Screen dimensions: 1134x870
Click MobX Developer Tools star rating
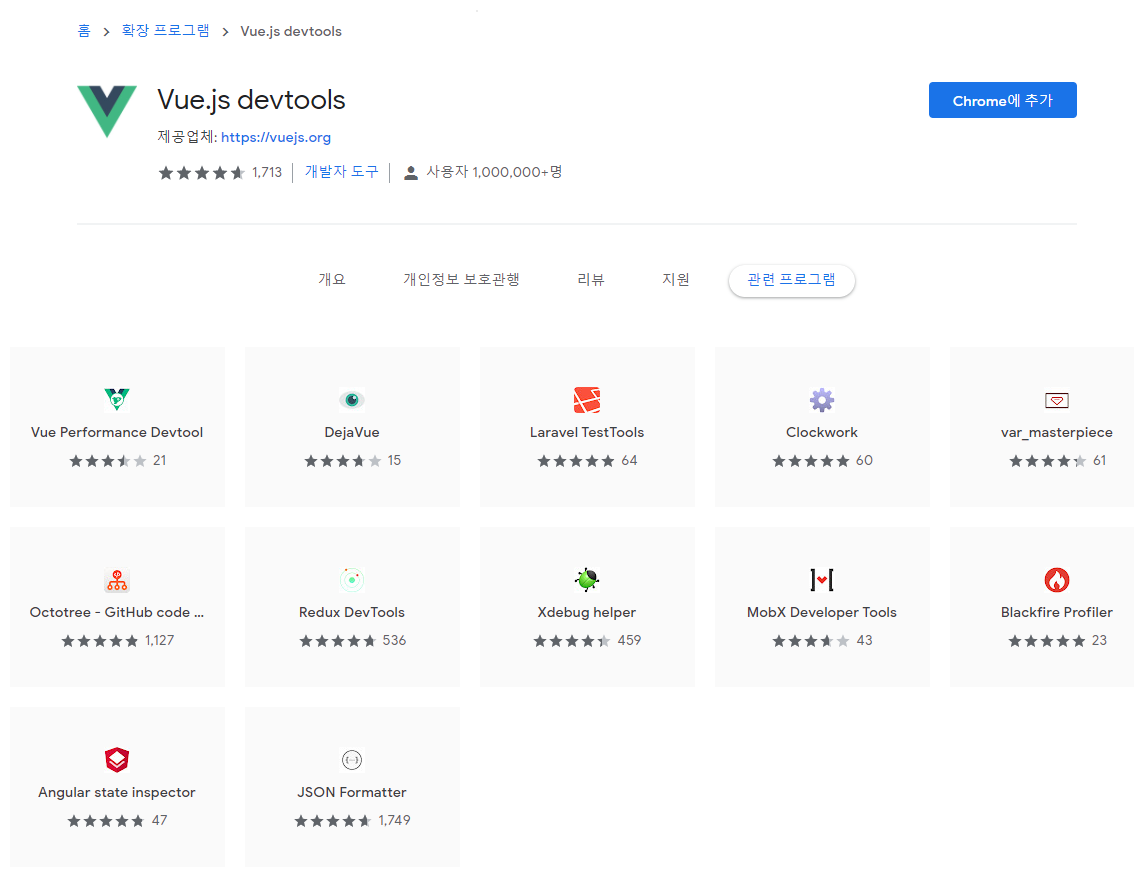(x=811, y=641)
